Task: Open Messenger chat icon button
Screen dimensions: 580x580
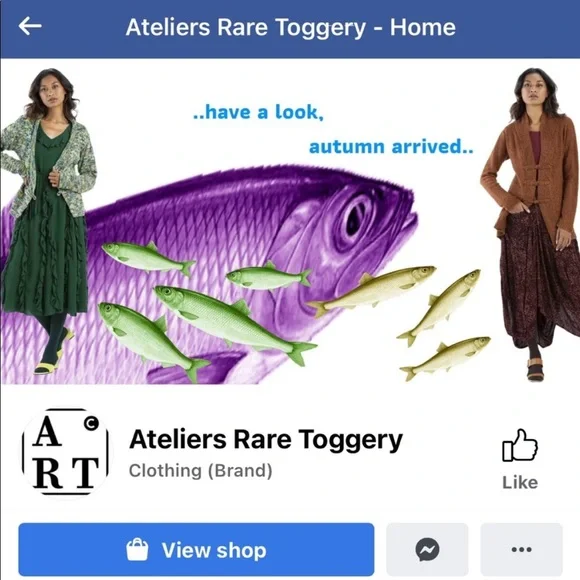Action: 427,549
